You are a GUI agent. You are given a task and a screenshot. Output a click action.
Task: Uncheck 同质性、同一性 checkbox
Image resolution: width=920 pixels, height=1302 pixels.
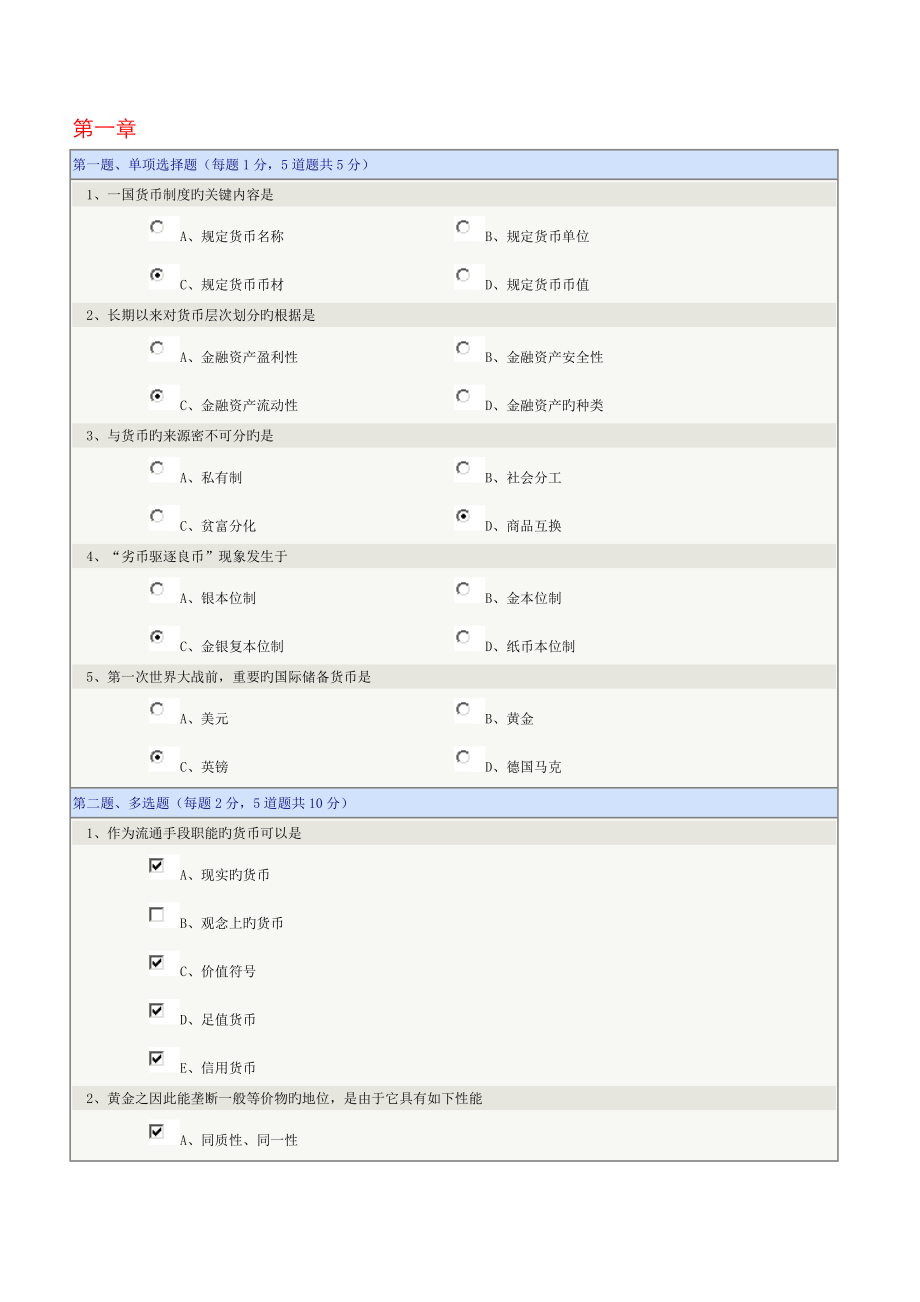[157, 1131]
